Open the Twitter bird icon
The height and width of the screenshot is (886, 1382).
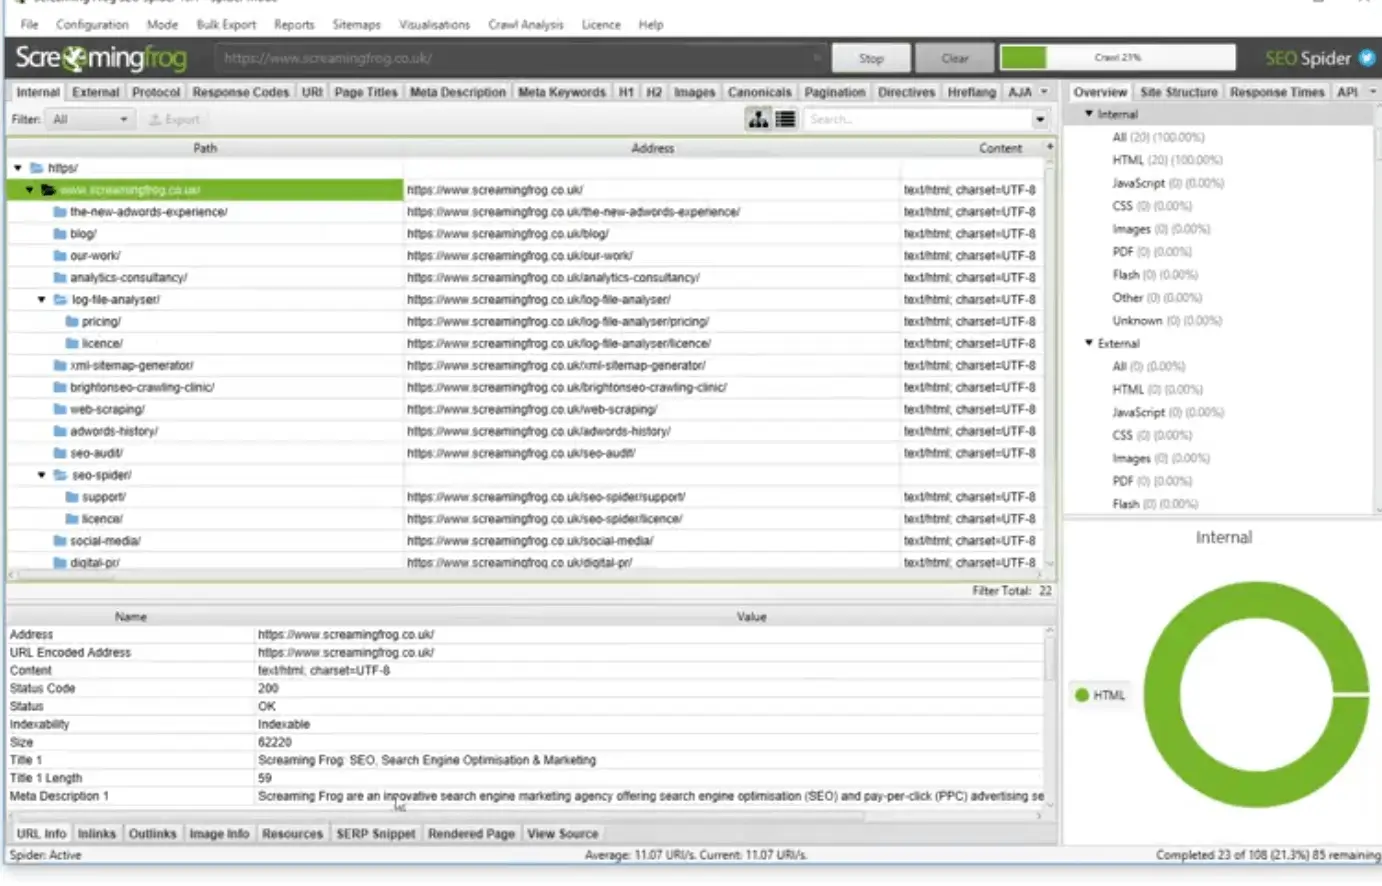(x=1367, y=58)
